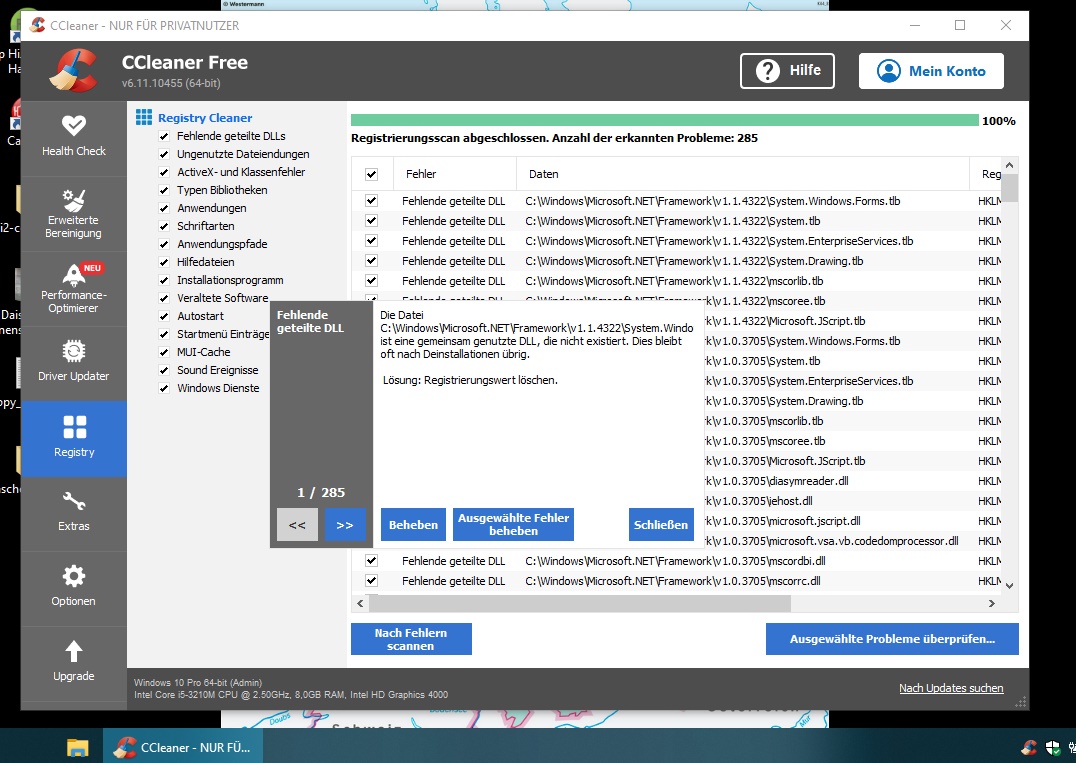Toggle Installationsprogramm checkbox
The image size is (1076, 763).
click(164, 280)
